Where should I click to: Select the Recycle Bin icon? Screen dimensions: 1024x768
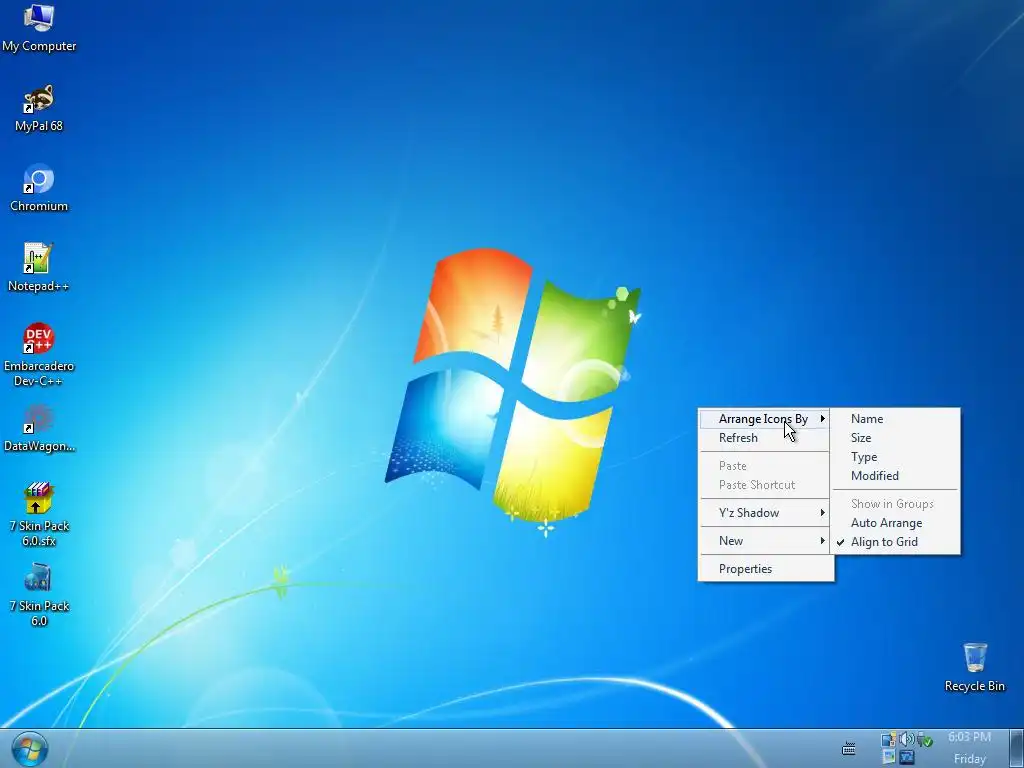pos(974,667)
